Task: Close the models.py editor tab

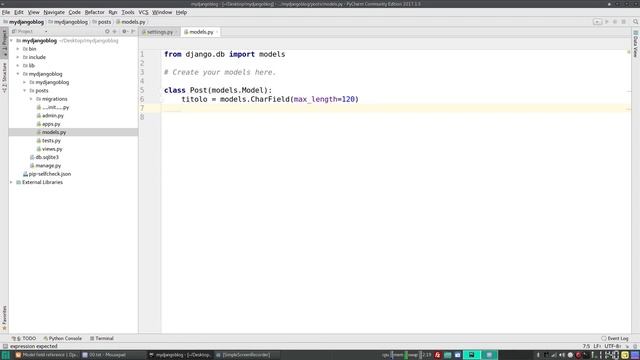Action: pyautogui.click(x=217, y=32)
